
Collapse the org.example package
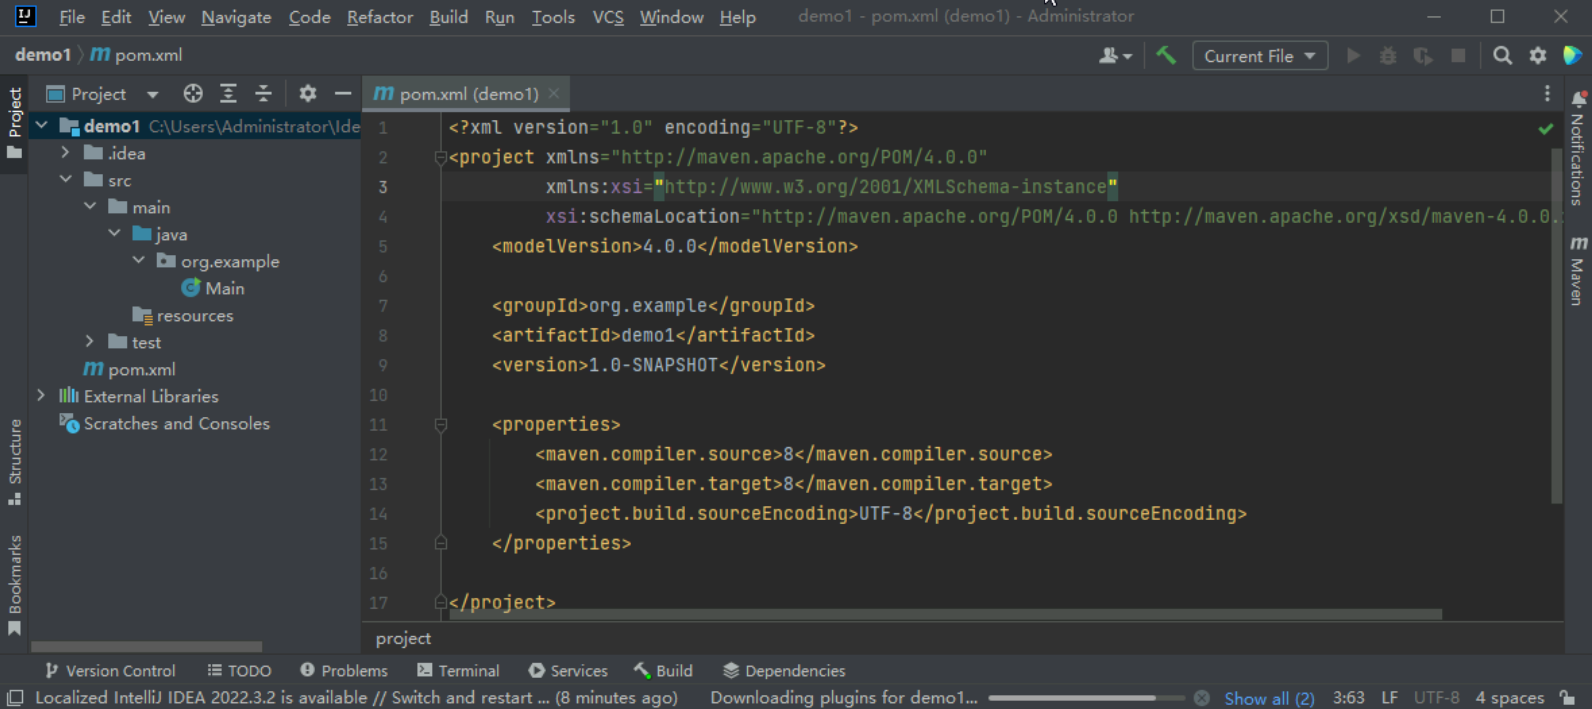(138, 261)
